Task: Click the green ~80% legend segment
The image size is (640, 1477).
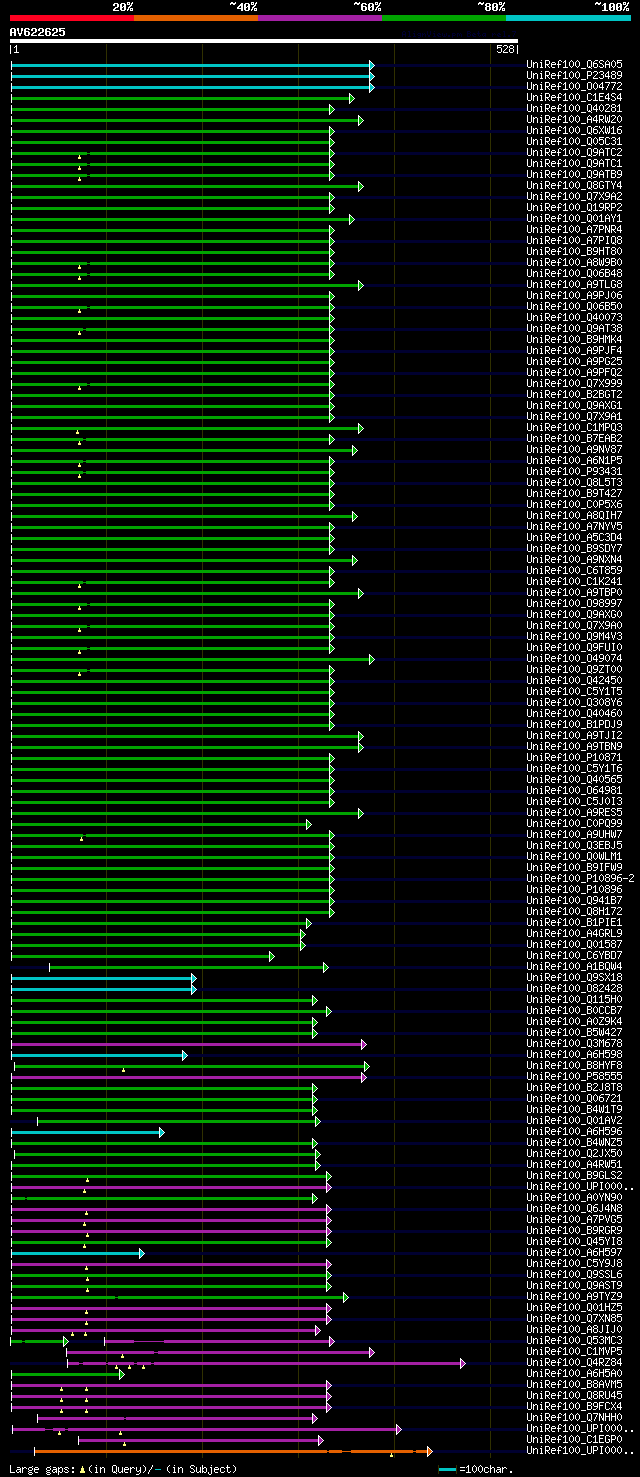Action: (x=443, y=18)
